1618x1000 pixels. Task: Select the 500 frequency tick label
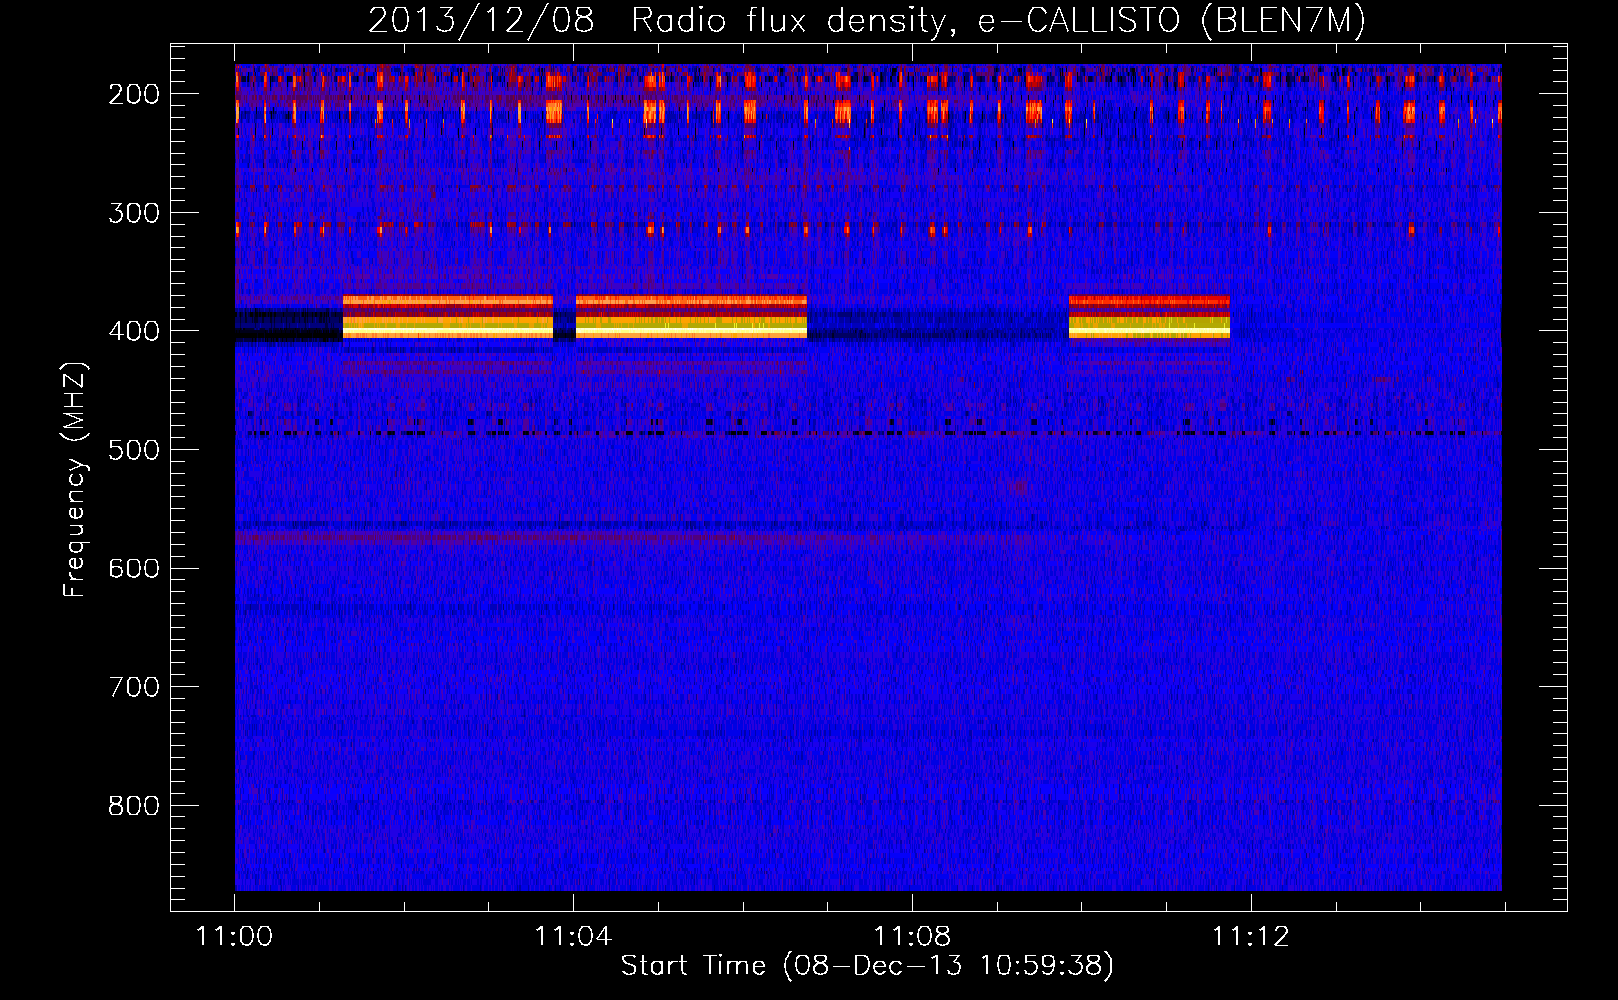click(134, 450)
